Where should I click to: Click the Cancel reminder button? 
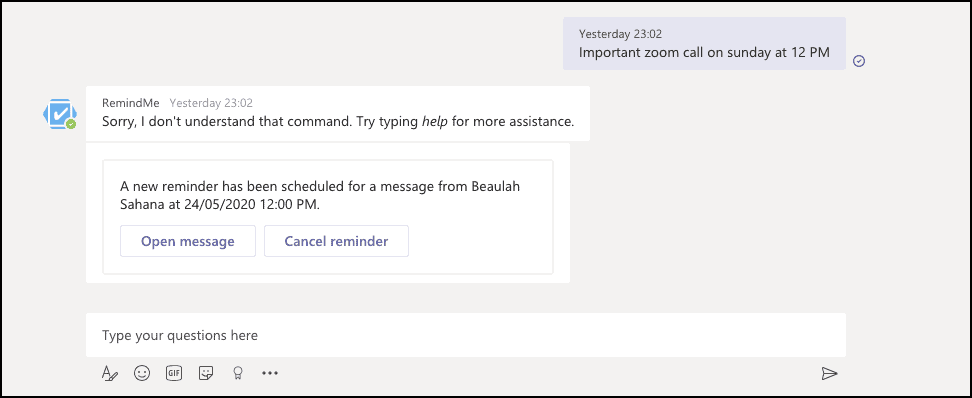pyautogui.click(x=336, y=241)
